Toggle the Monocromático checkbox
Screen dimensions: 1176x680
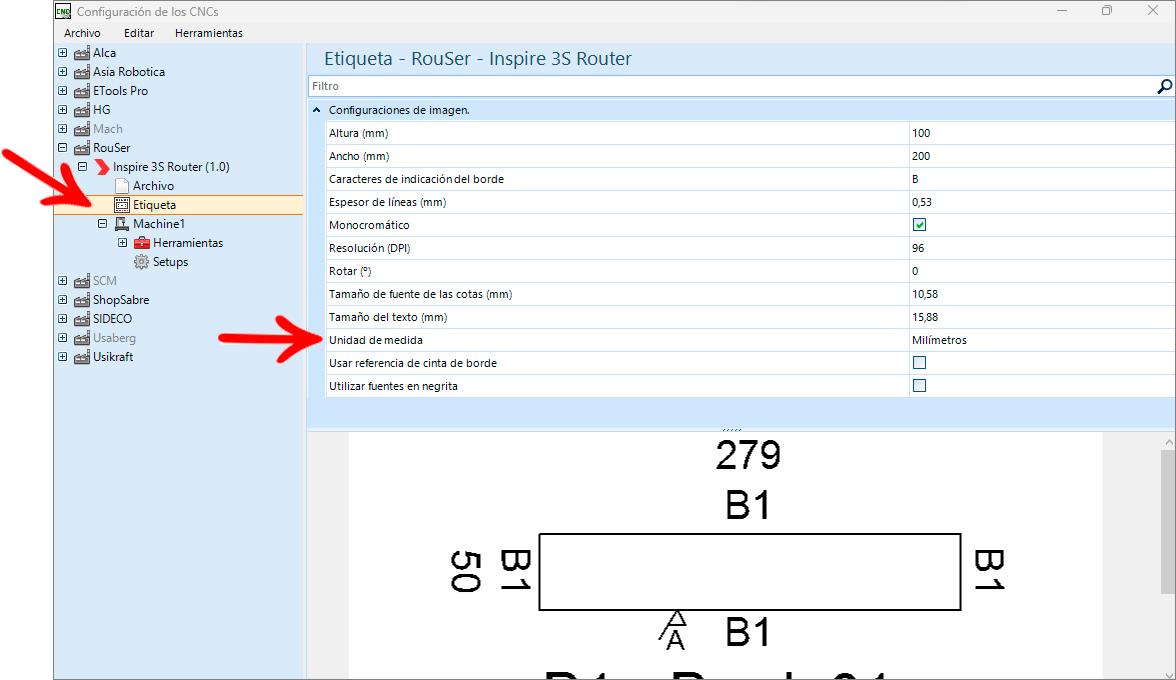[919, 225]
